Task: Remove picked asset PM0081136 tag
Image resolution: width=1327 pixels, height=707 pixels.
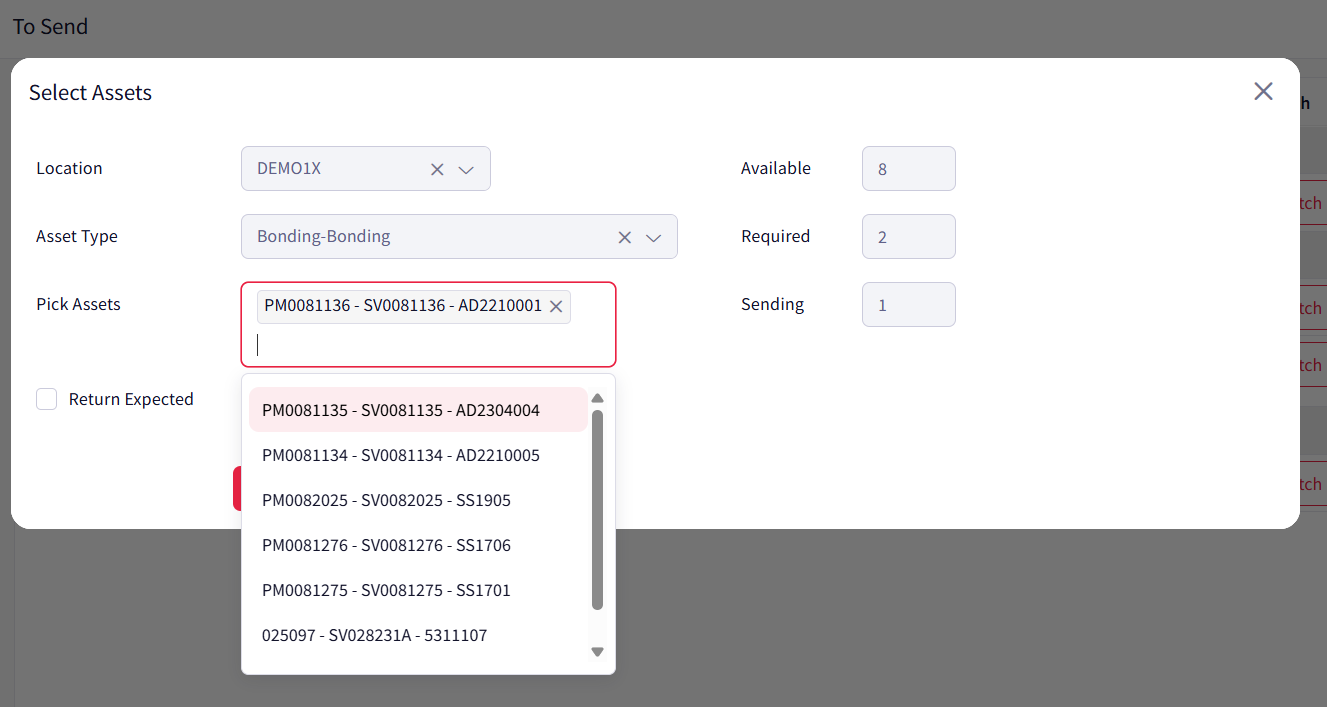Action: [556, 306]
